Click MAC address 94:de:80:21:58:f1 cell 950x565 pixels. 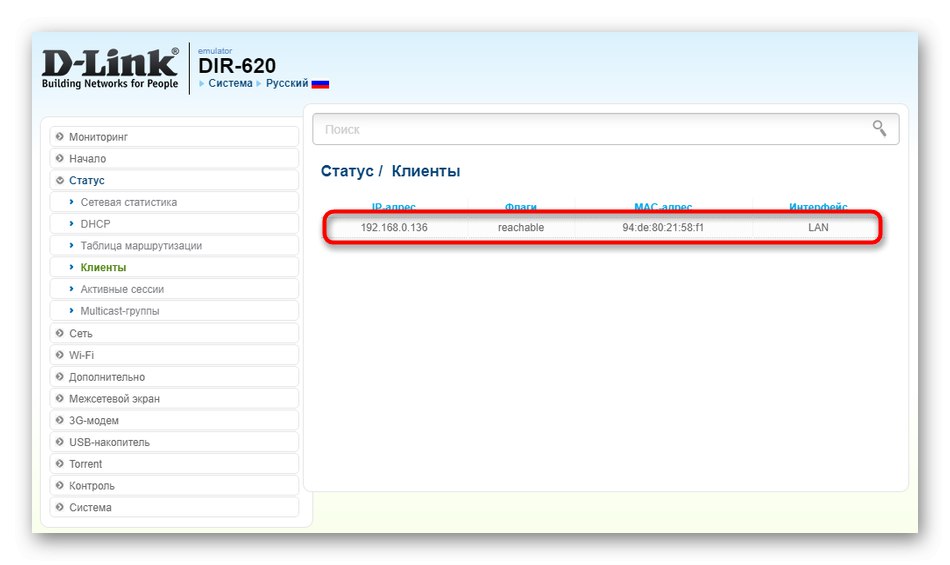click(x=663, y=228)
